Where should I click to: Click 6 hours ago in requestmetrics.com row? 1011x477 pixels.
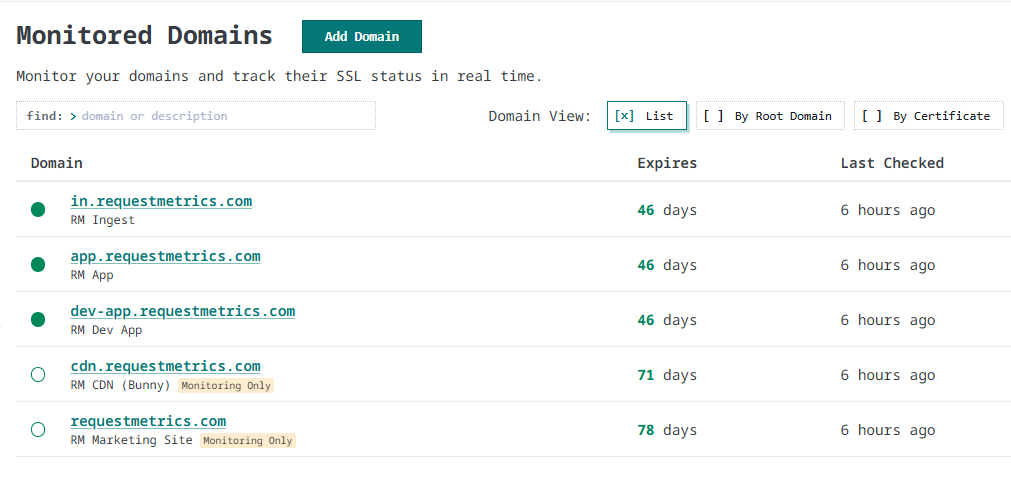pos(888,430)
